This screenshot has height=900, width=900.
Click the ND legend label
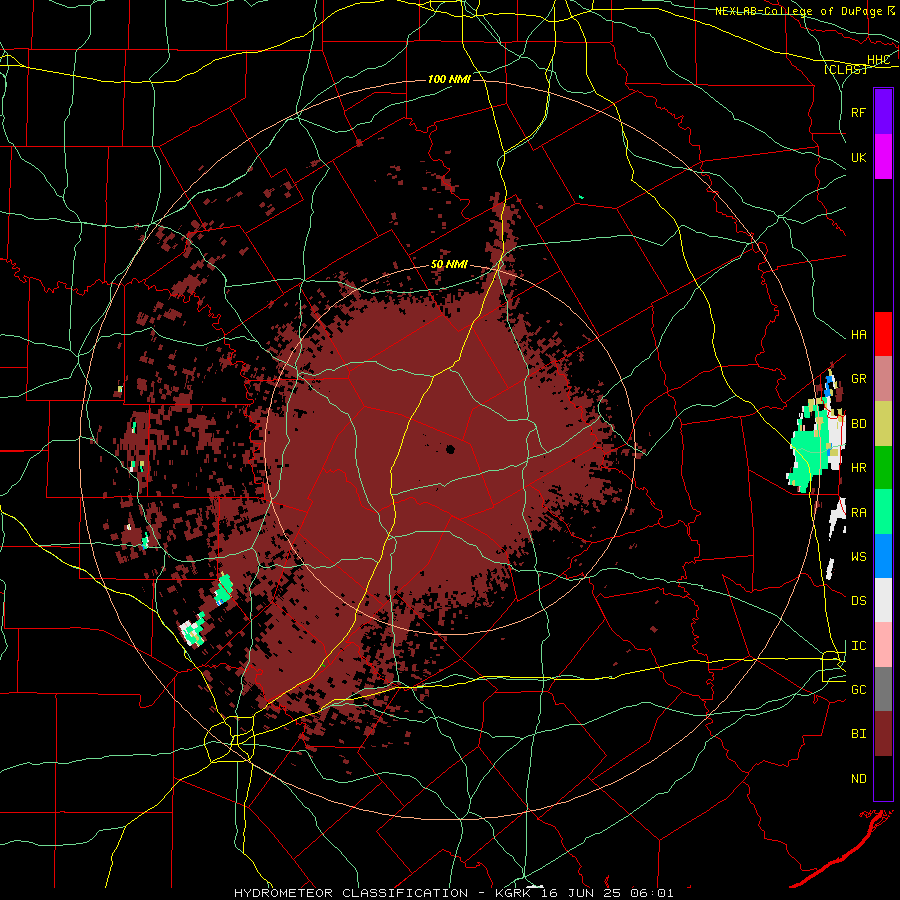coord(858,779)
